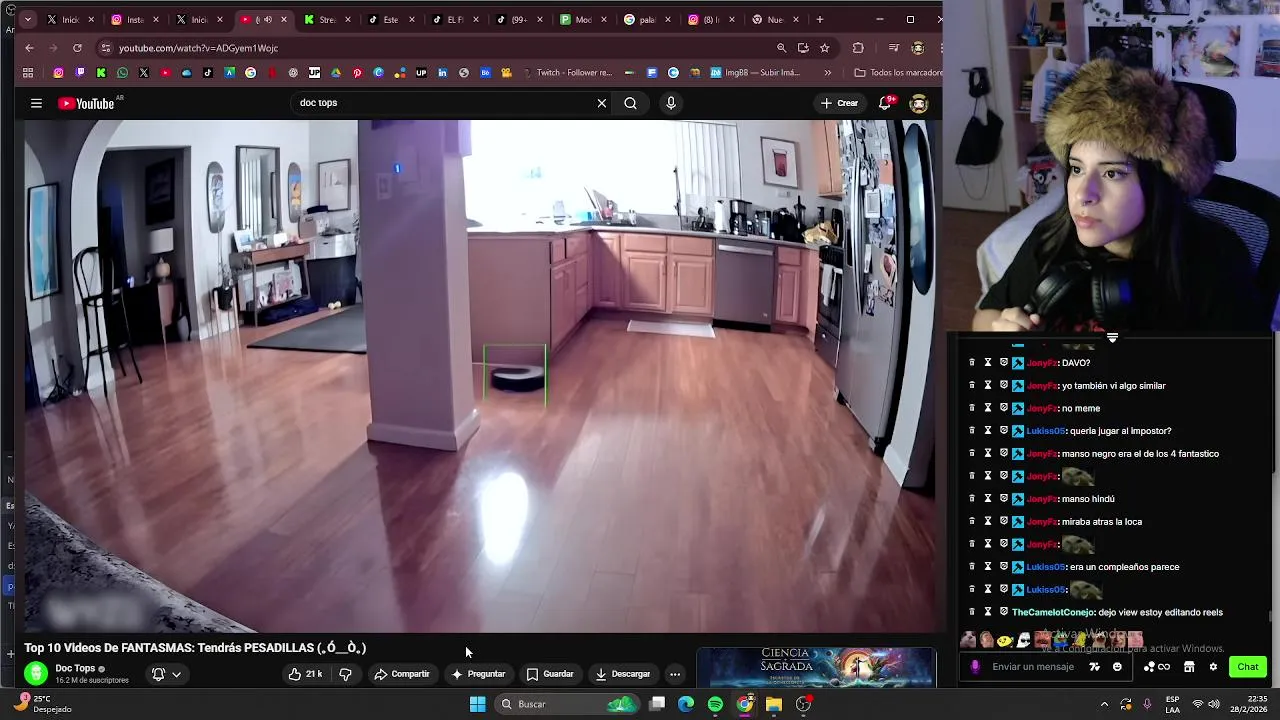Image resolution: width=1280 pixels, height=720 pixels.
Task: Clear the 'doc tops' search text
Action: tap(601, 103)
